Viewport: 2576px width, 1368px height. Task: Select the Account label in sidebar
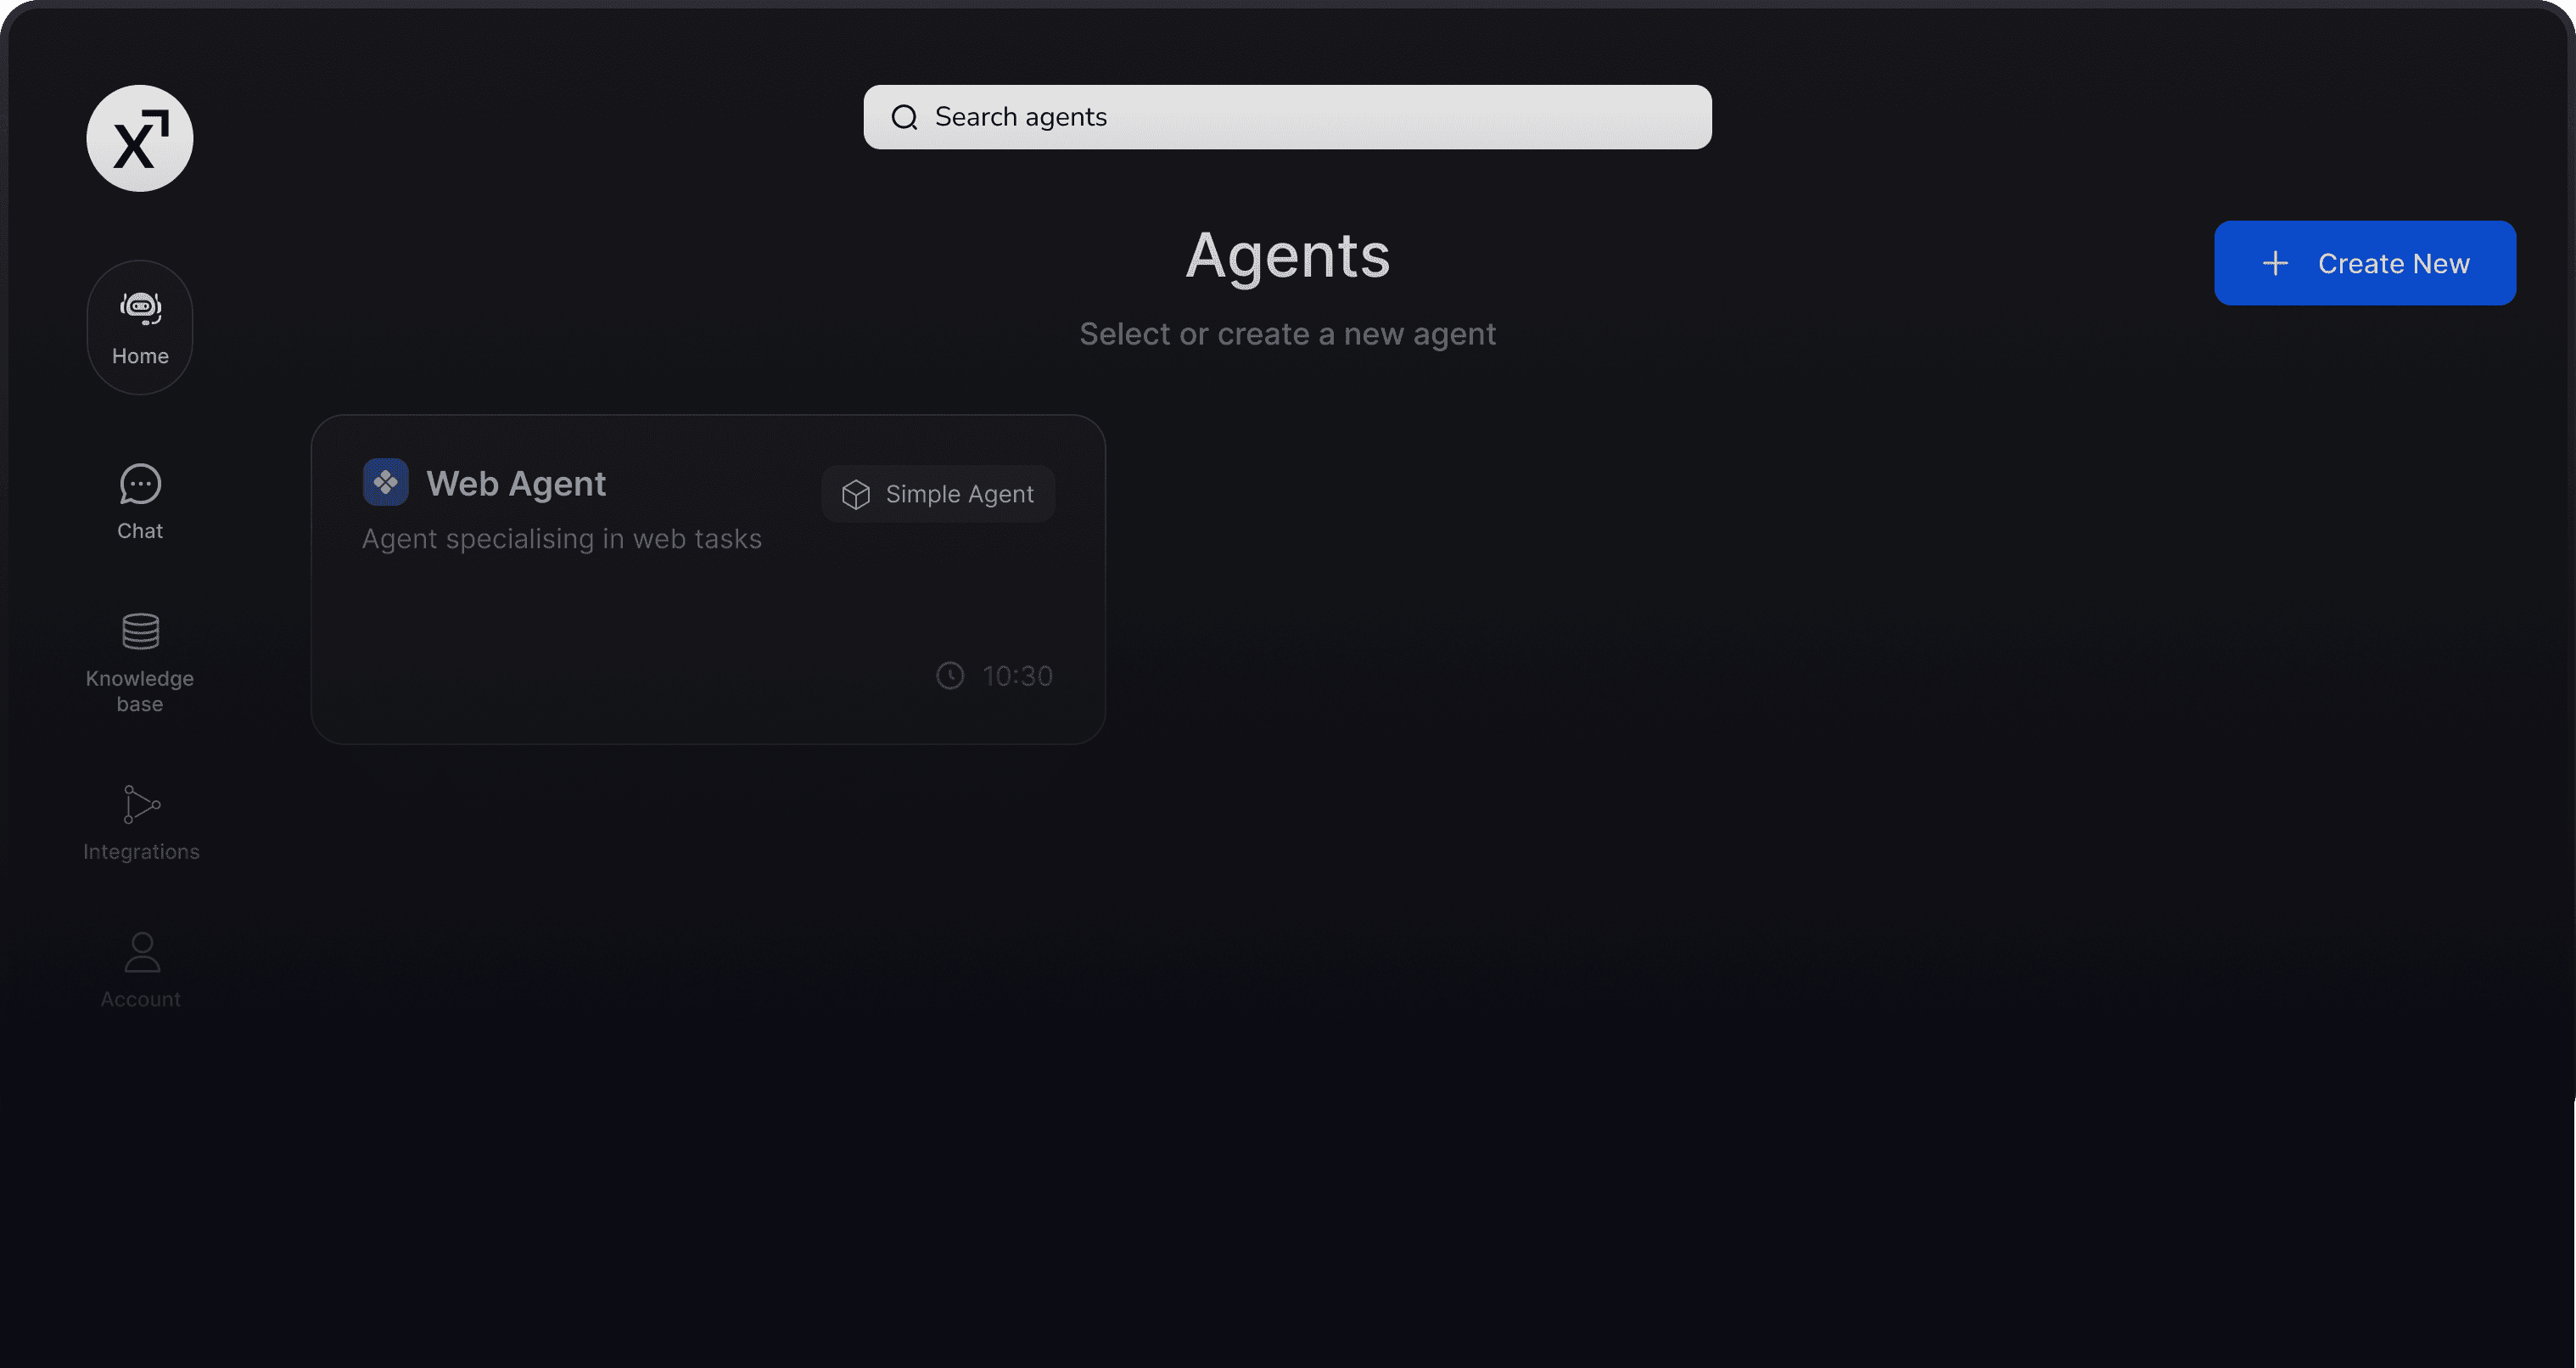[x=141, y=999]
